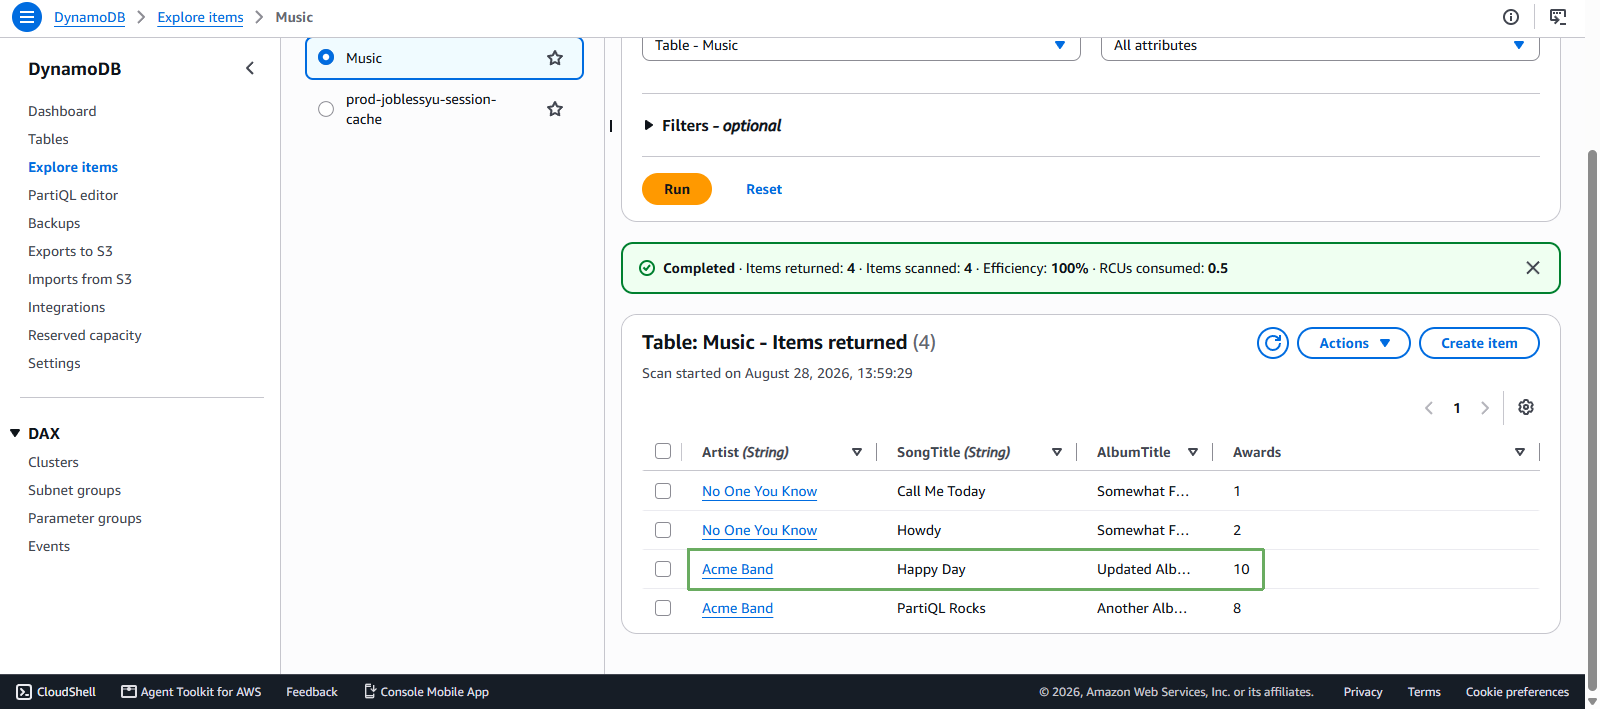Select page number 1 in pagination
Screen dimensions: 1600x709
[1457, 408]
